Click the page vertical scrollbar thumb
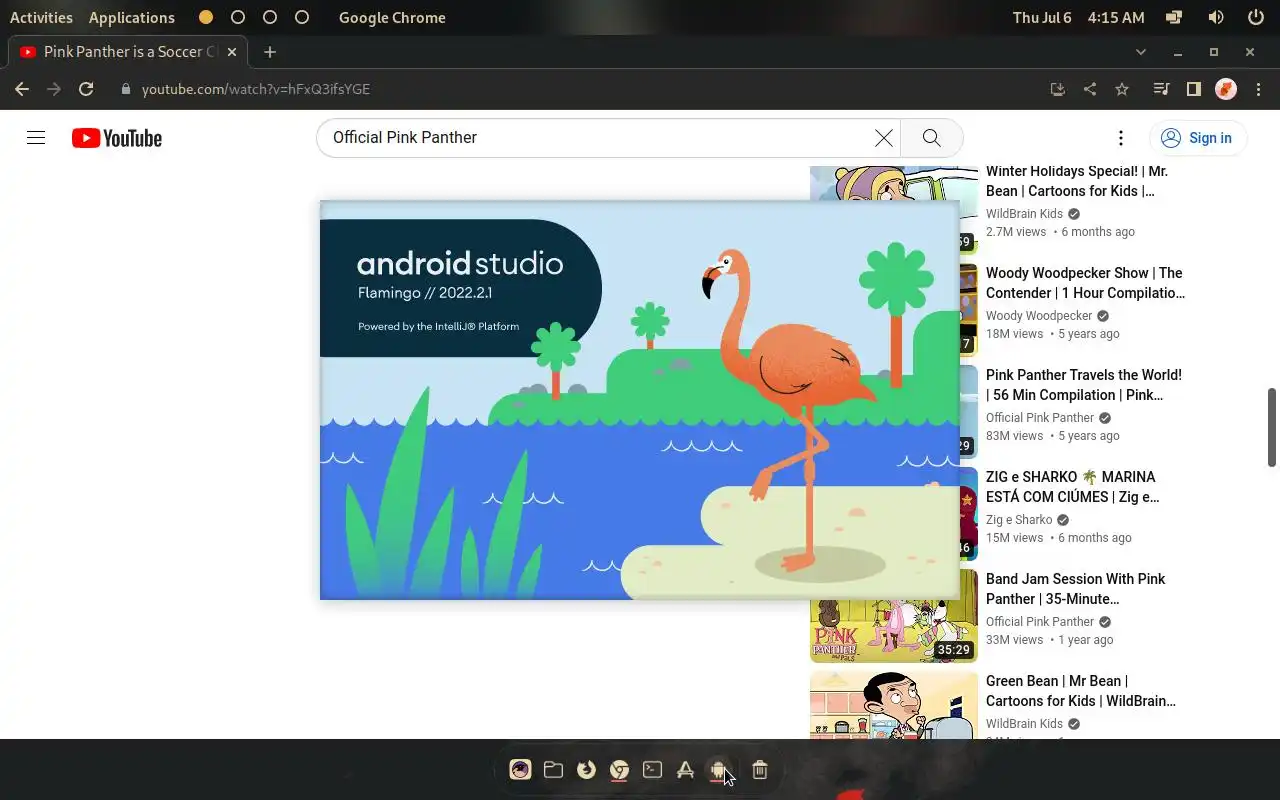The width and height of the screenshot is (1280, 800). [1272, 427]
